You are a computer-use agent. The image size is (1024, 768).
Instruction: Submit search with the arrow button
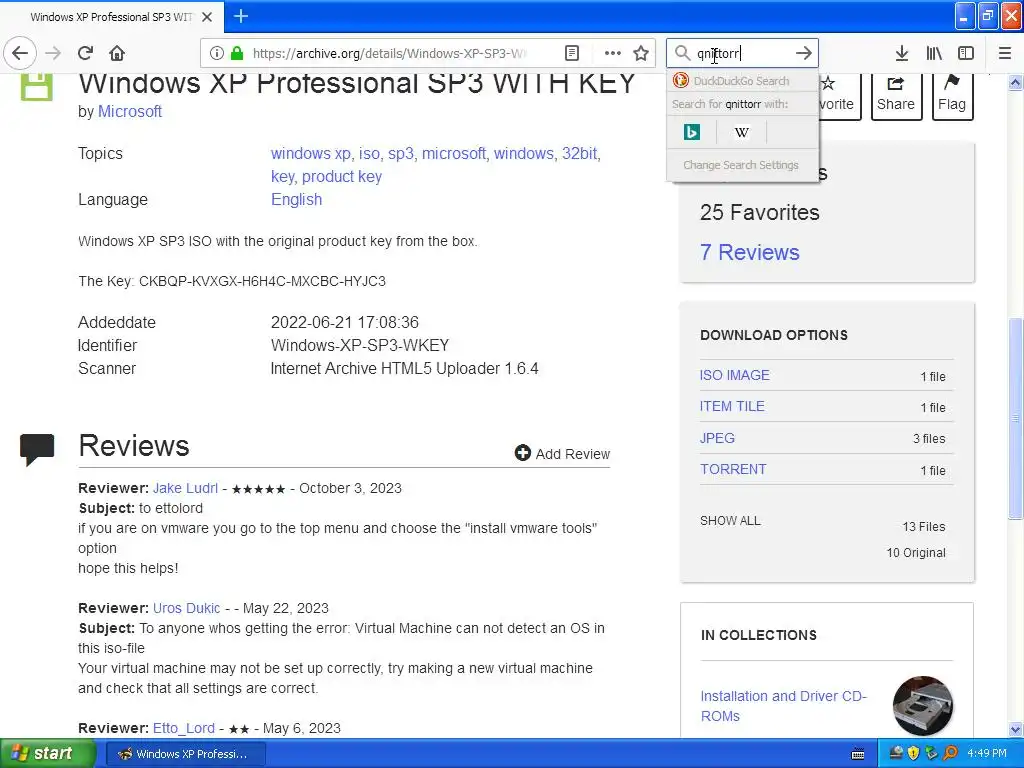pyautogui.click(x=804, y=53)
